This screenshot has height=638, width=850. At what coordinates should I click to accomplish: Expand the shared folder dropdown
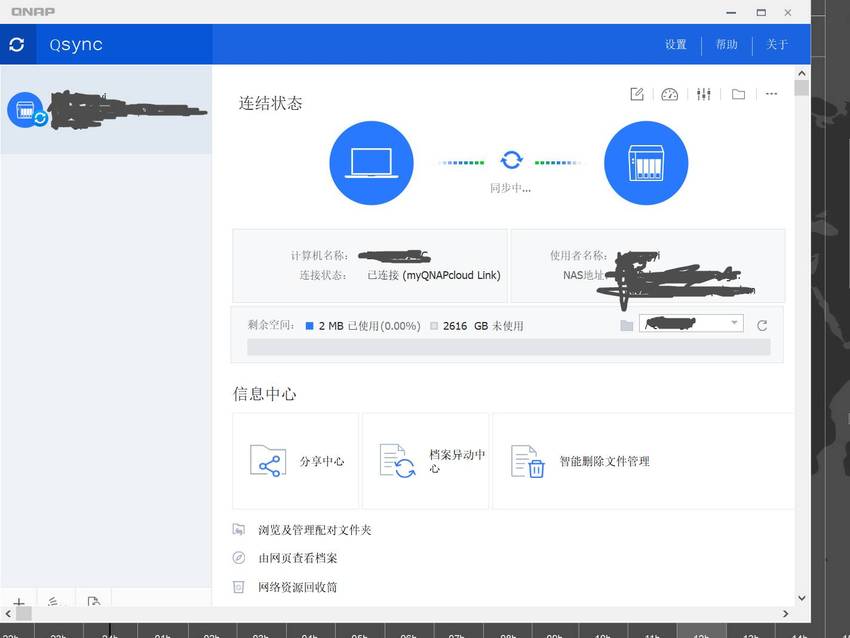(x=691, y=324)
